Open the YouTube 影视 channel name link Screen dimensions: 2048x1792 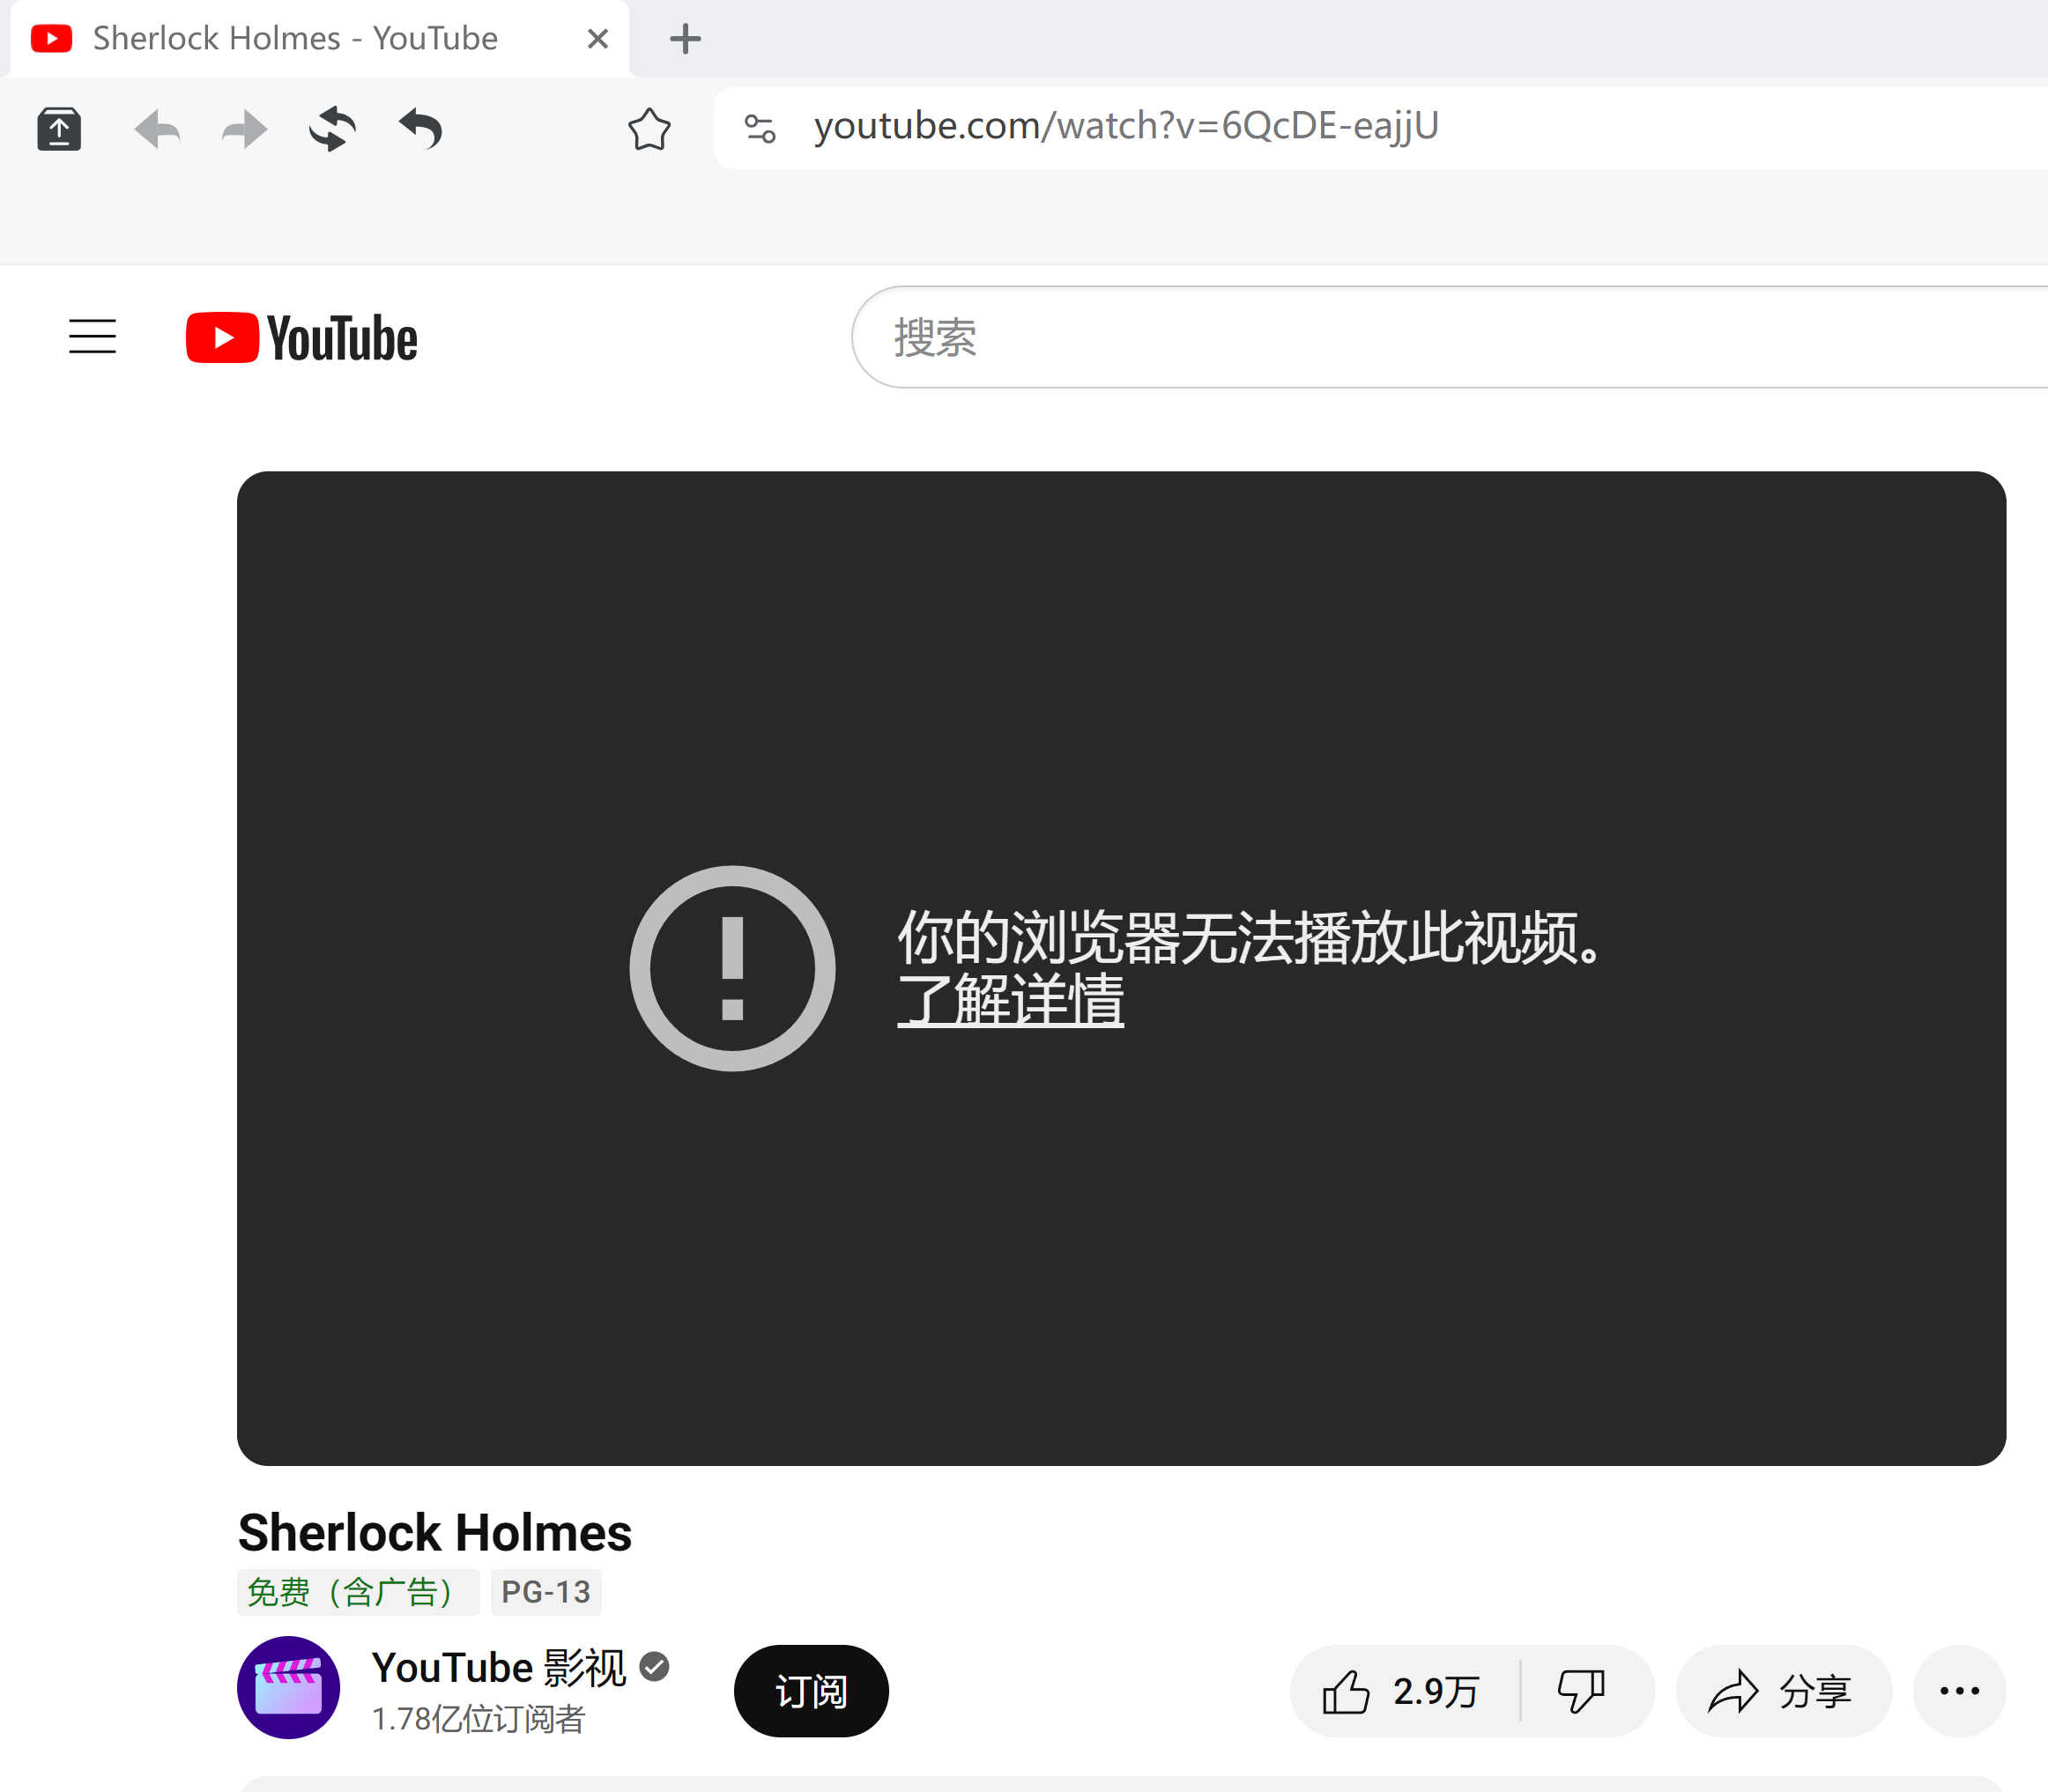click(x=499, y=1667)
